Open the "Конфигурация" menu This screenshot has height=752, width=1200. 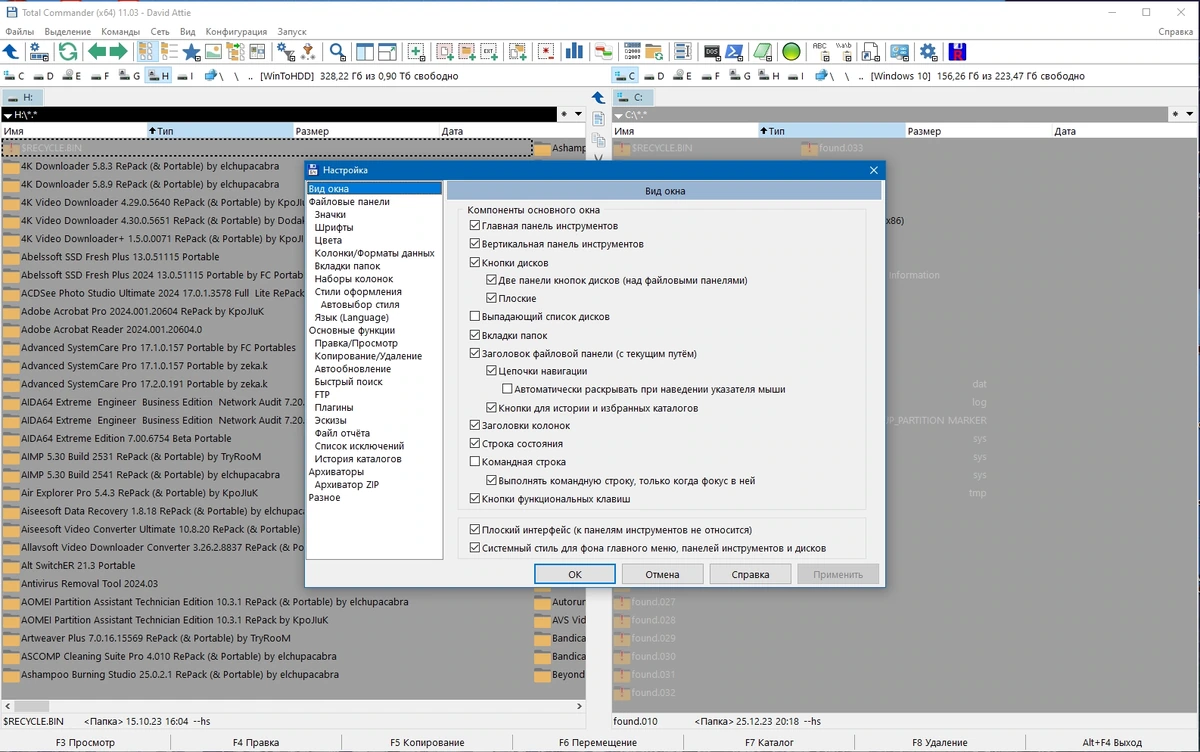(x=236, y=32)
